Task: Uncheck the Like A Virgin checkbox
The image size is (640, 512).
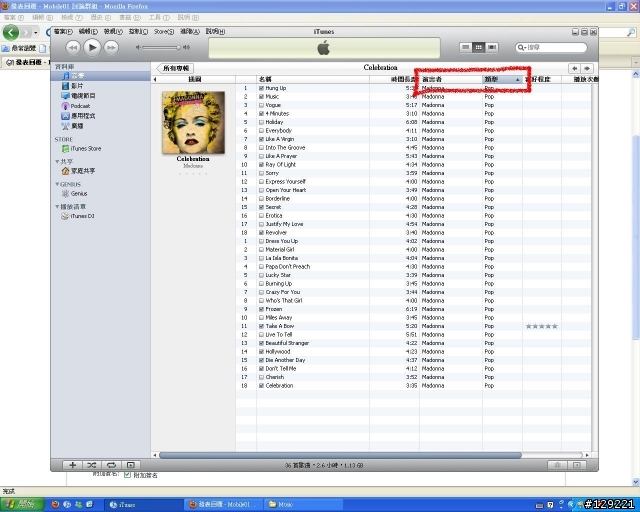Action: coord(261,139)
